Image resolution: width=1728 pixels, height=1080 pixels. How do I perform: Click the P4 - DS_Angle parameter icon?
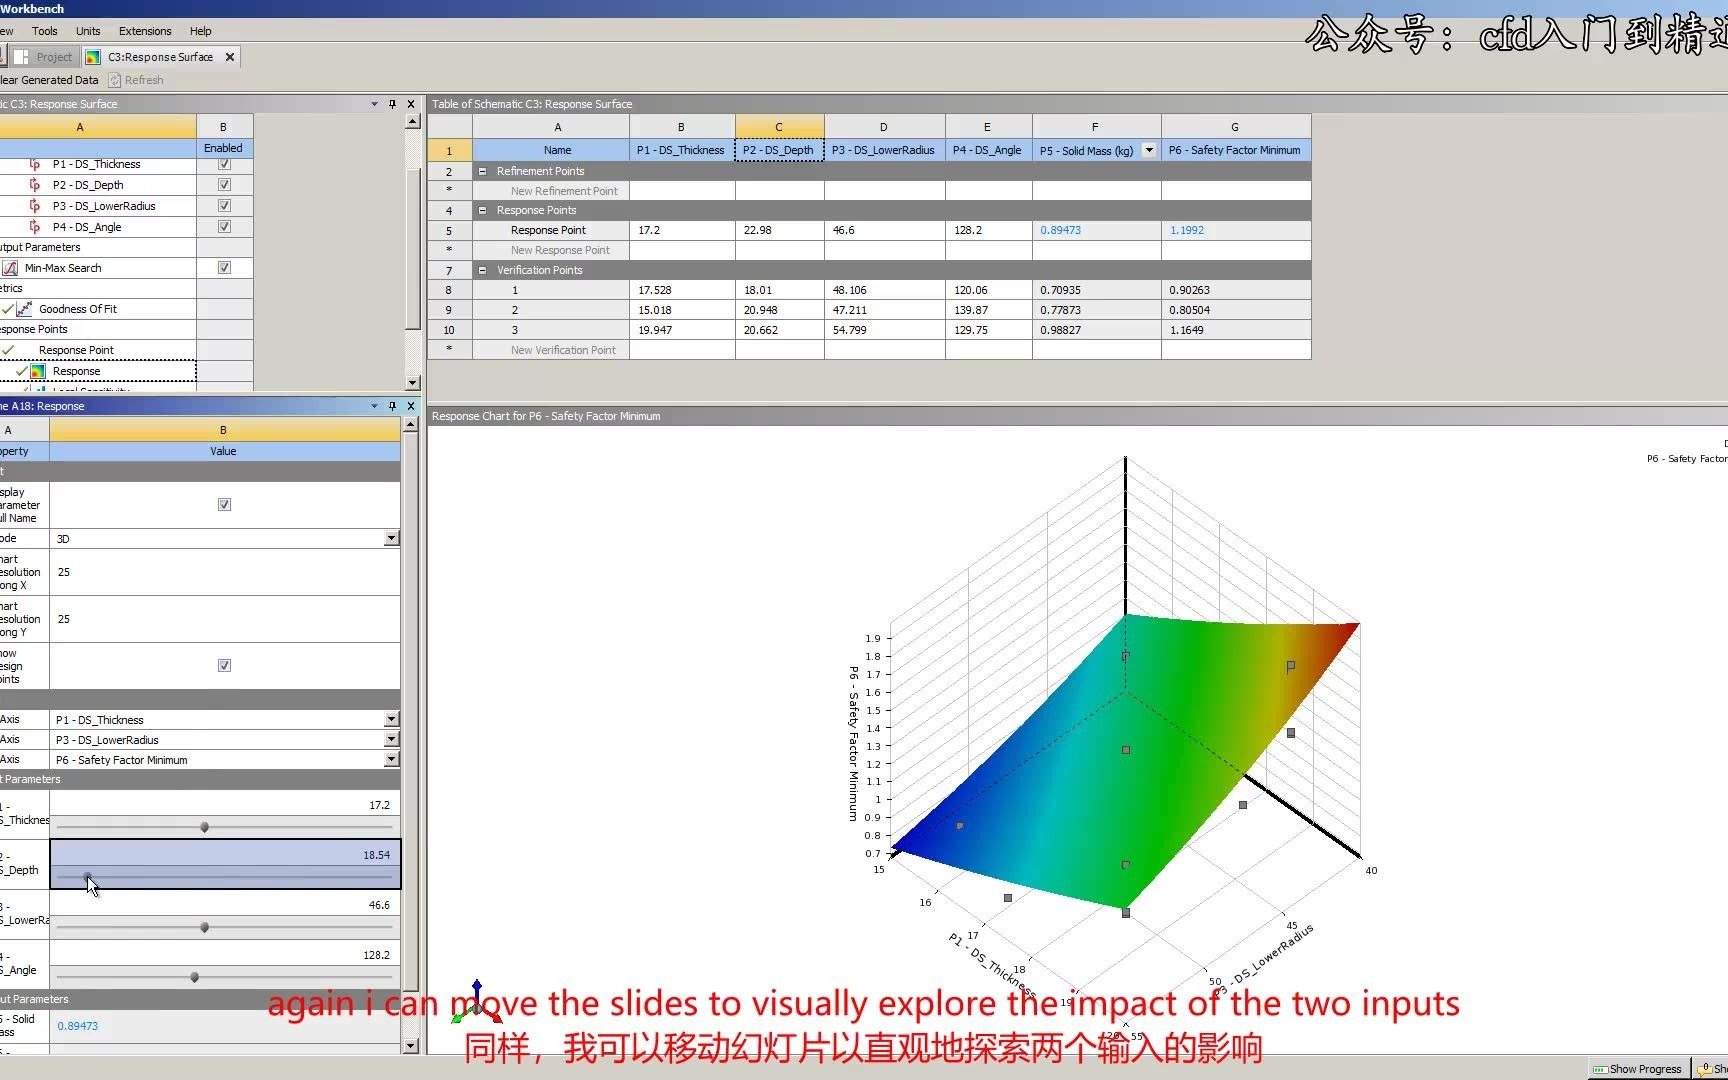click(36, 226)
